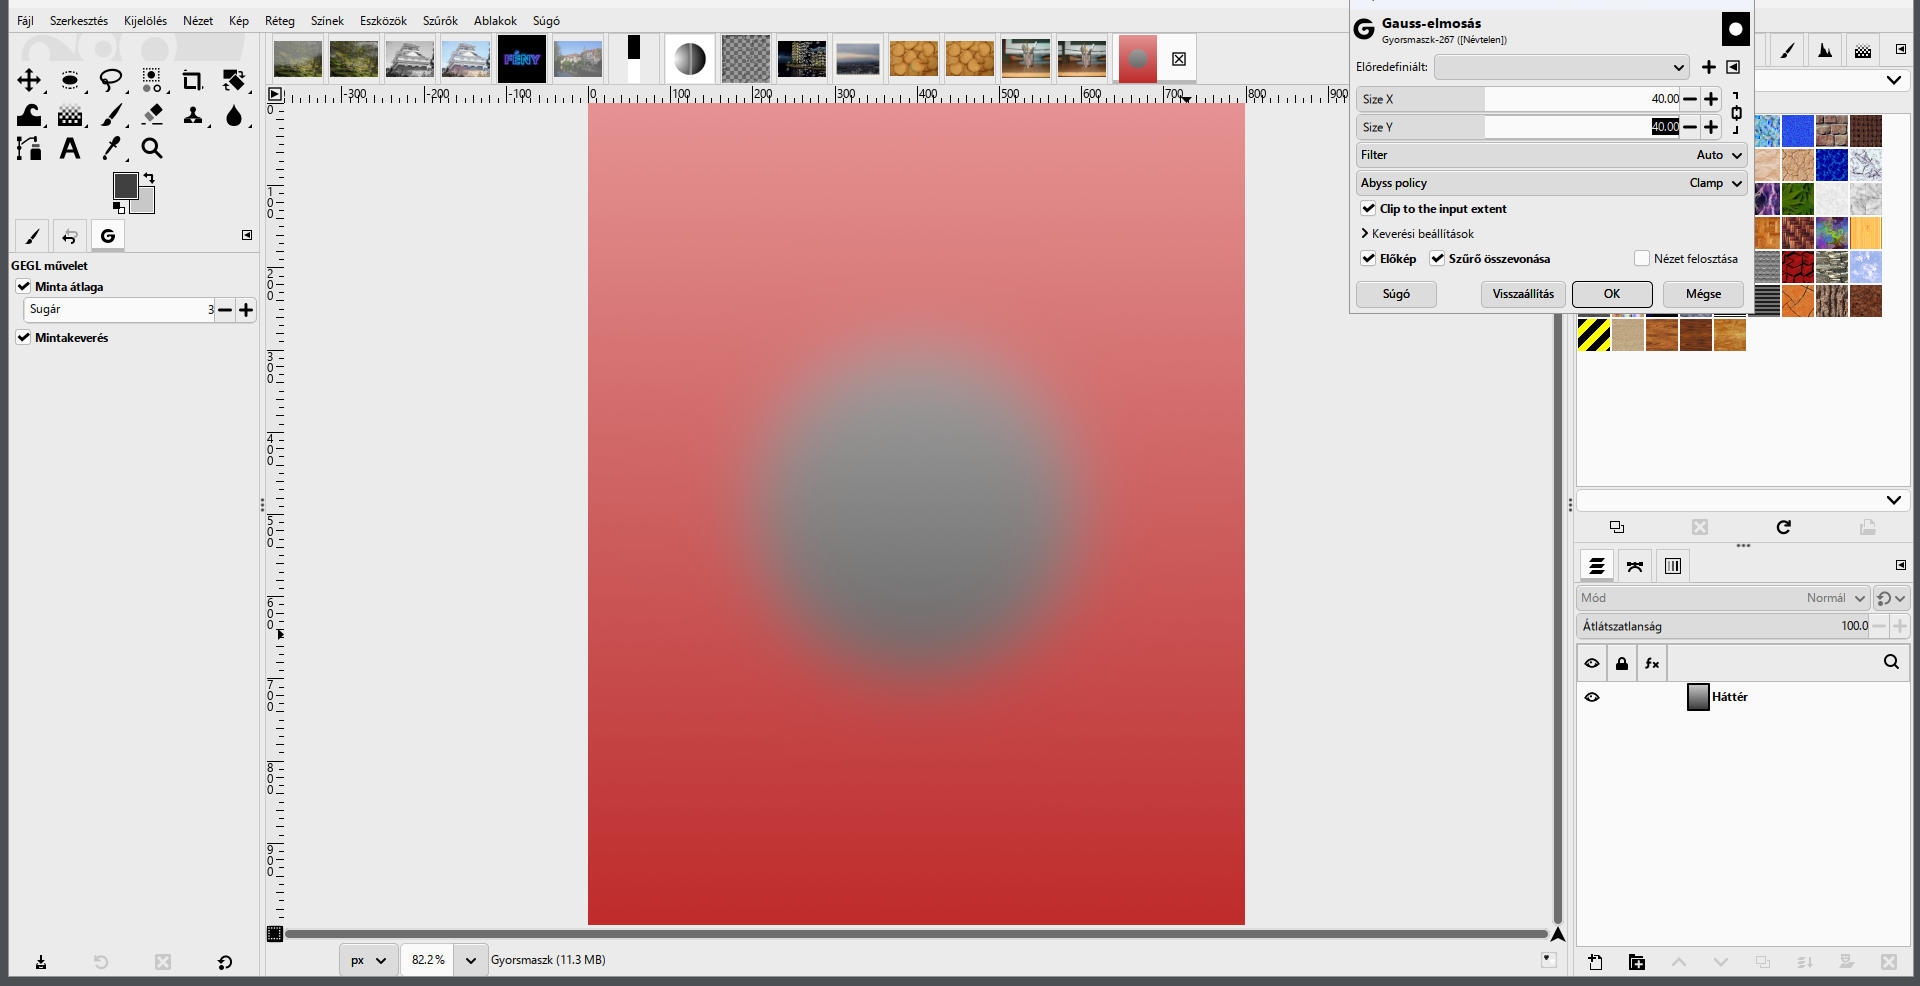
Task: Click the search layers magnifier icon
Action: [x=1891, y=662]
